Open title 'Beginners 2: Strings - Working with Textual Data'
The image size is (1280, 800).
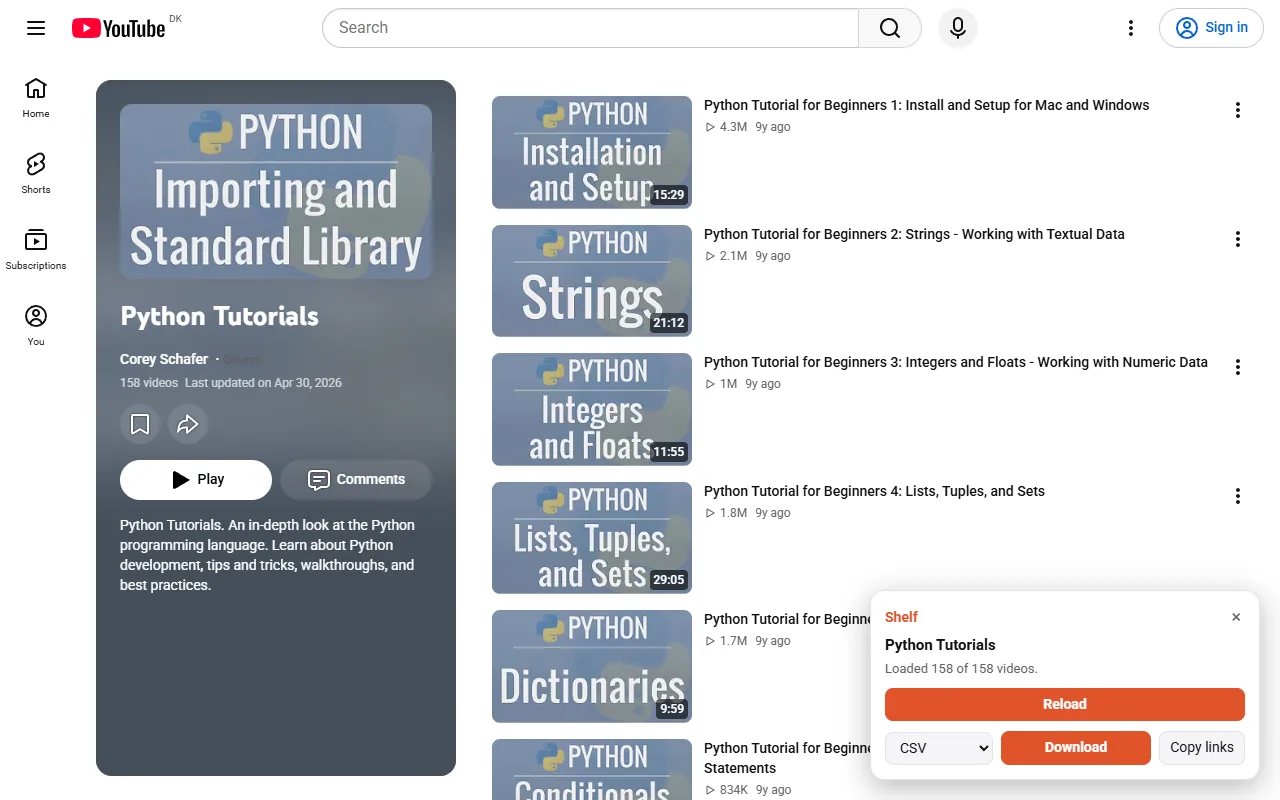[x=914, y=234]
